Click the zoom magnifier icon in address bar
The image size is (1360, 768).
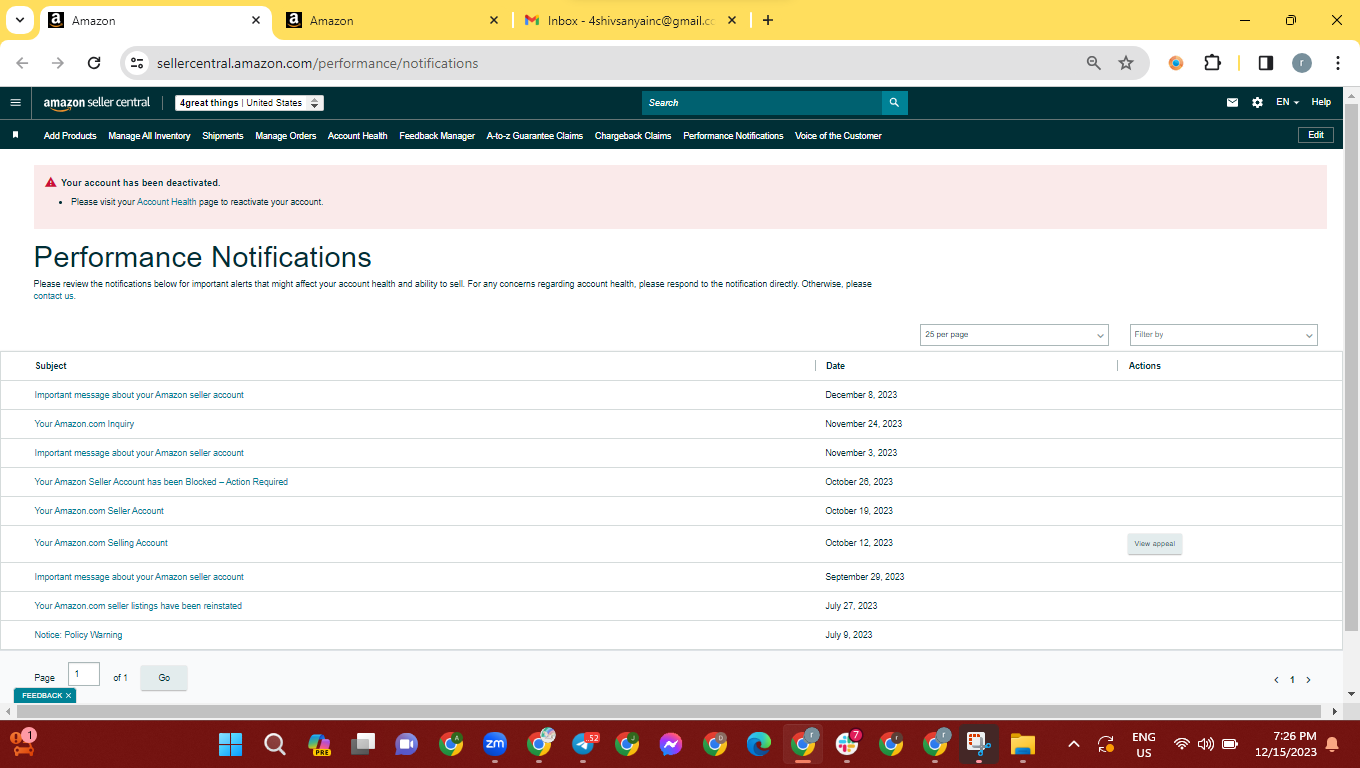click(x=1094, y=63)
